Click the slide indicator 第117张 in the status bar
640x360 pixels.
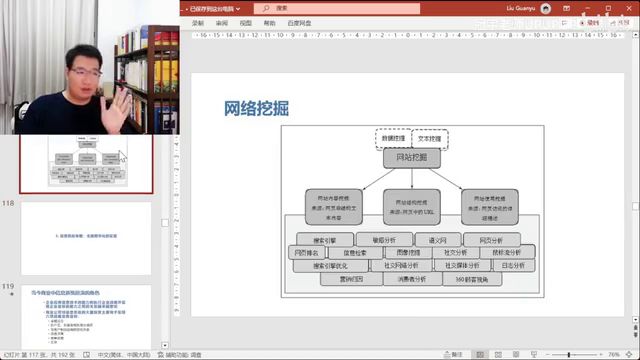[39, 355]
